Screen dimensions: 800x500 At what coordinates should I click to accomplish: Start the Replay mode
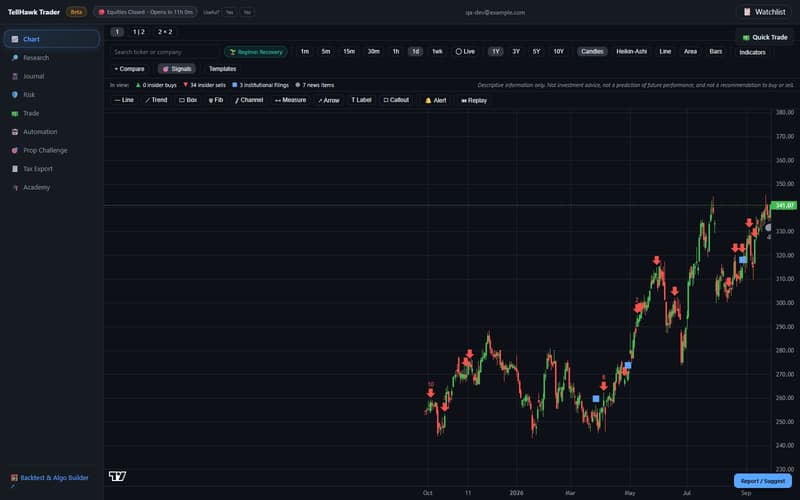[474, 101]
